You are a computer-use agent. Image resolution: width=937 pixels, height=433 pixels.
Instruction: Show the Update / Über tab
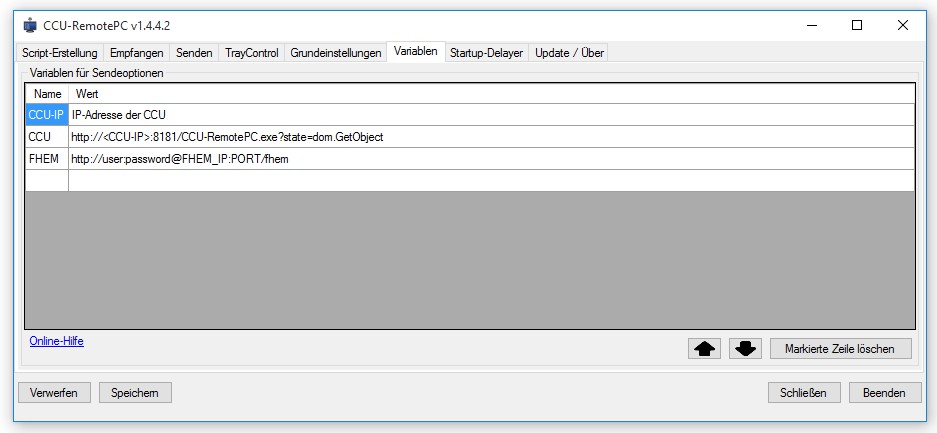click(x=569, y=53)
